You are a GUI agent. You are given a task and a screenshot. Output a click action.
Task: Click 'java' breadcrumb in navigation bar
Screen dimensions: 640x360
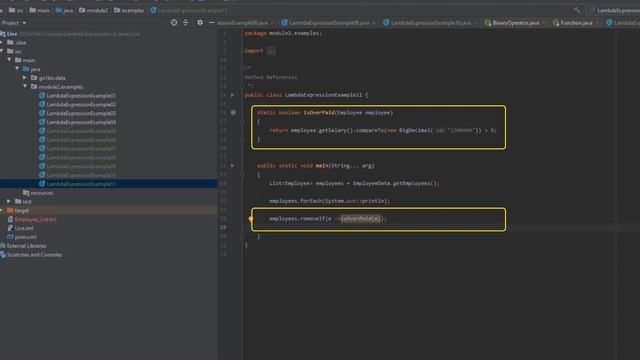coord(64,10)
